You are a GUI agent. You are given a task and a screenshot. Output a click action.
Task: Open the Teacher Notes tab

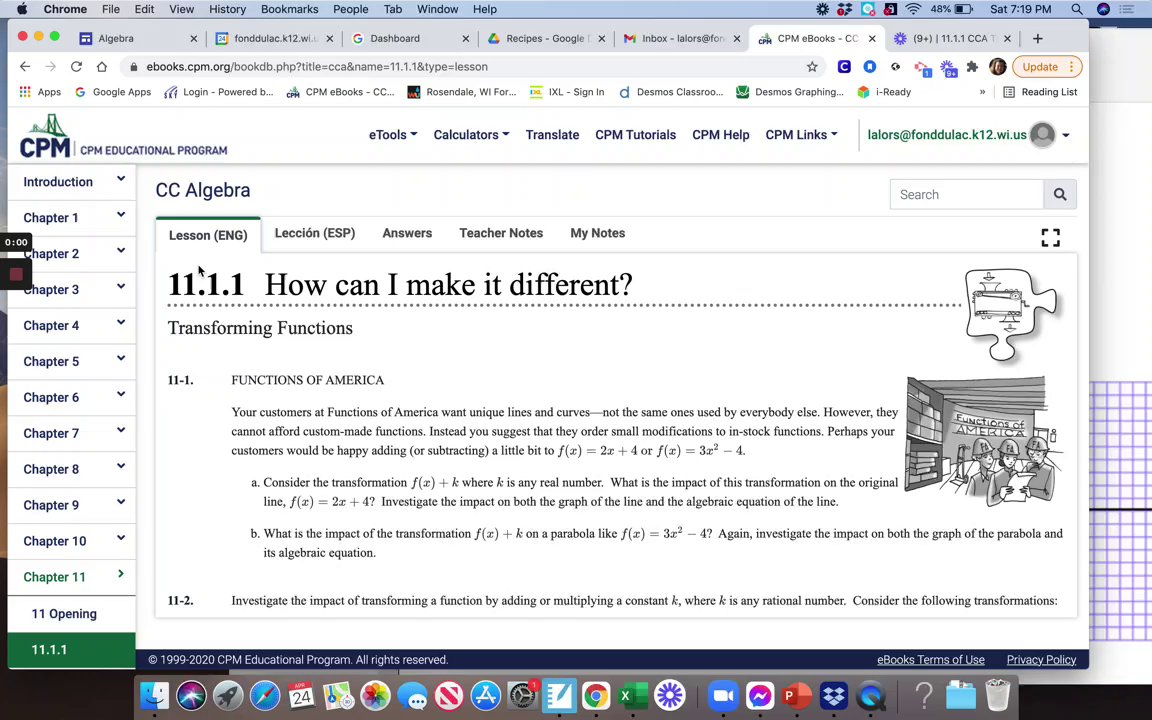pos(501,233)
